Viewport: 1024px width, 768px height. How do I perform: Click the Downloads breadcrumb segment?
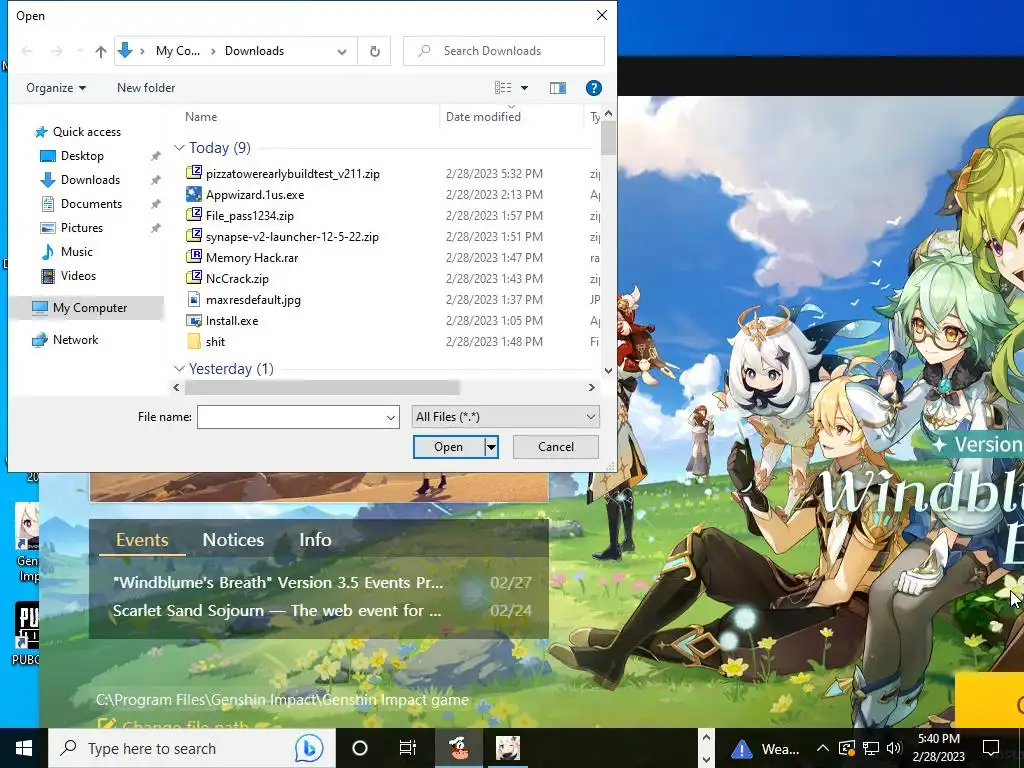pyautogui.click(x=254, y=51)
